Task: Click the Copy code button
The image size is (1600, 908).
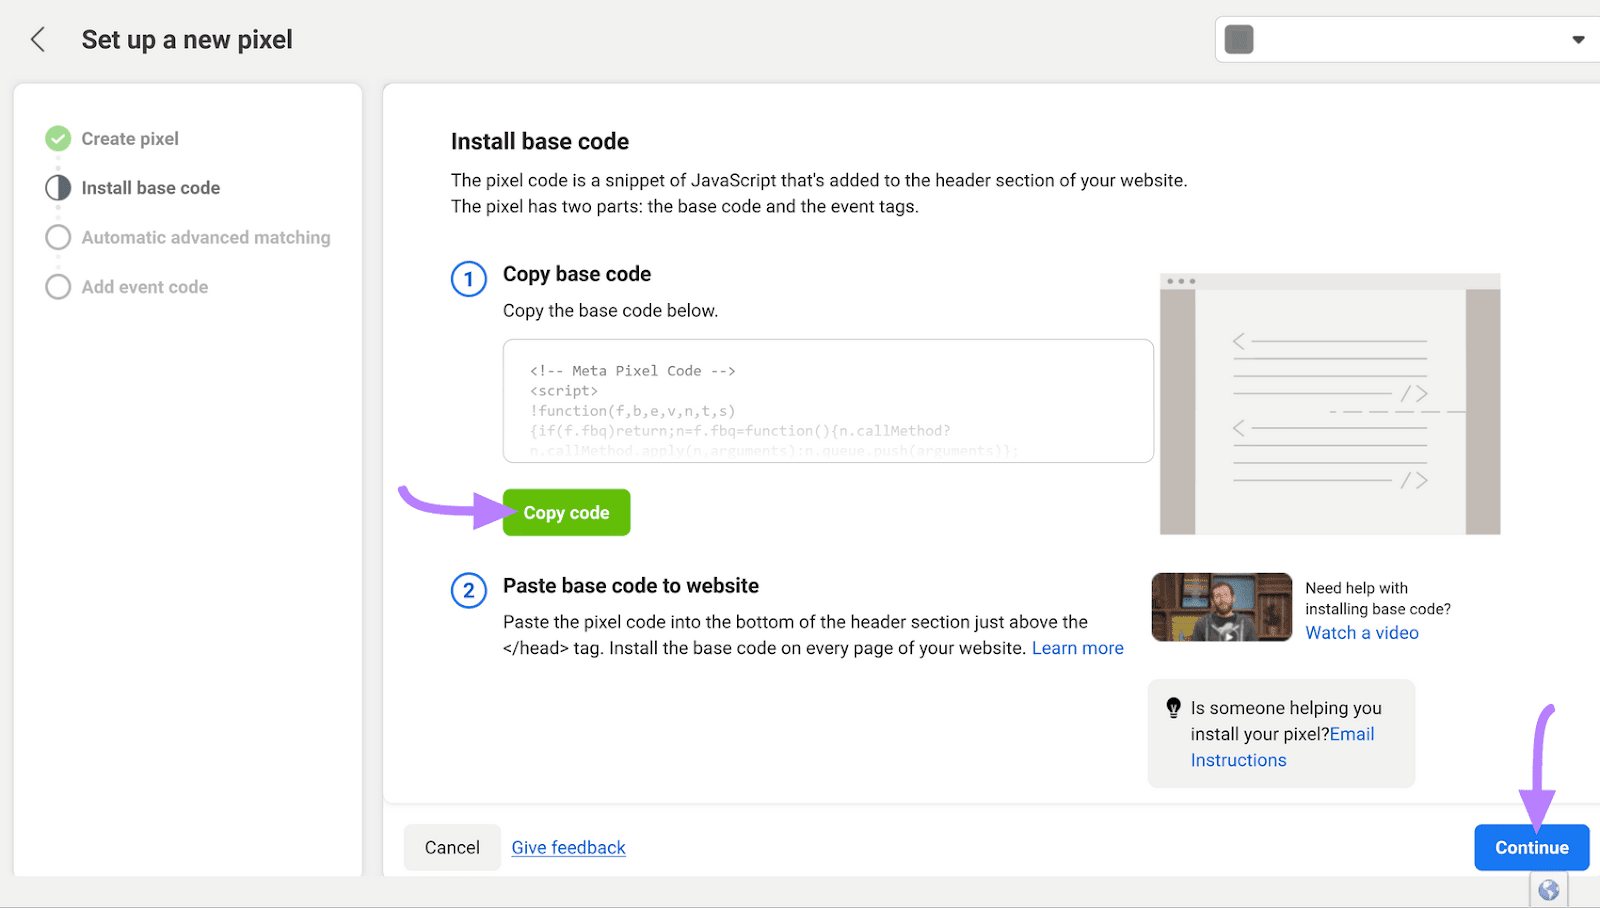Action: click(x=566, y=512)
